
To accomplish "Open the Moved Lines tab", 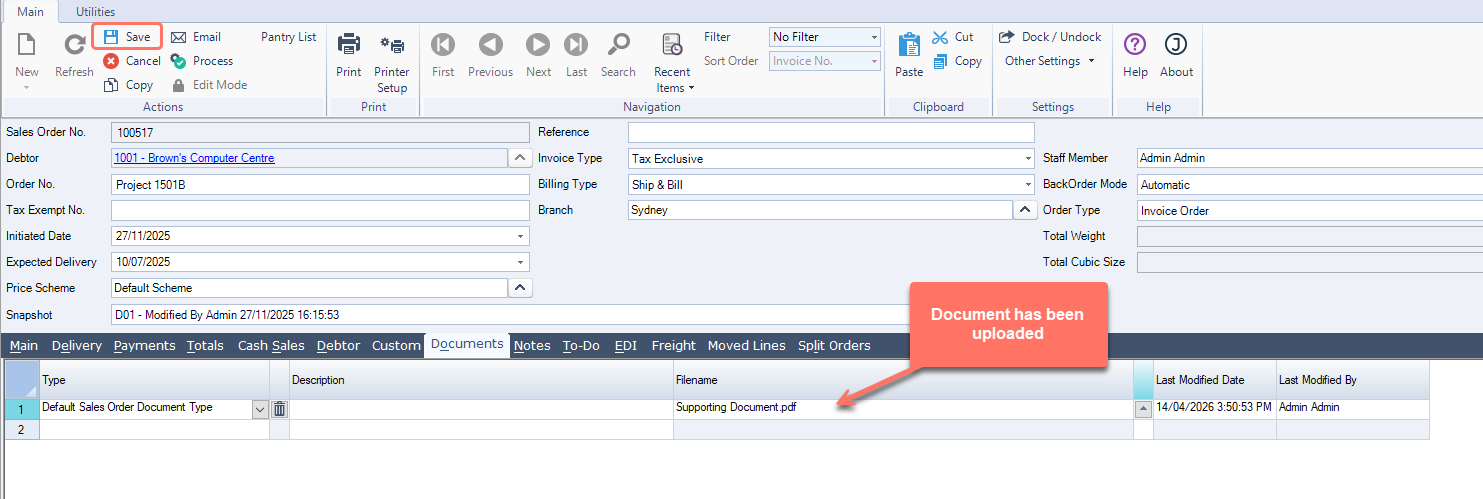I will point(747,345).
